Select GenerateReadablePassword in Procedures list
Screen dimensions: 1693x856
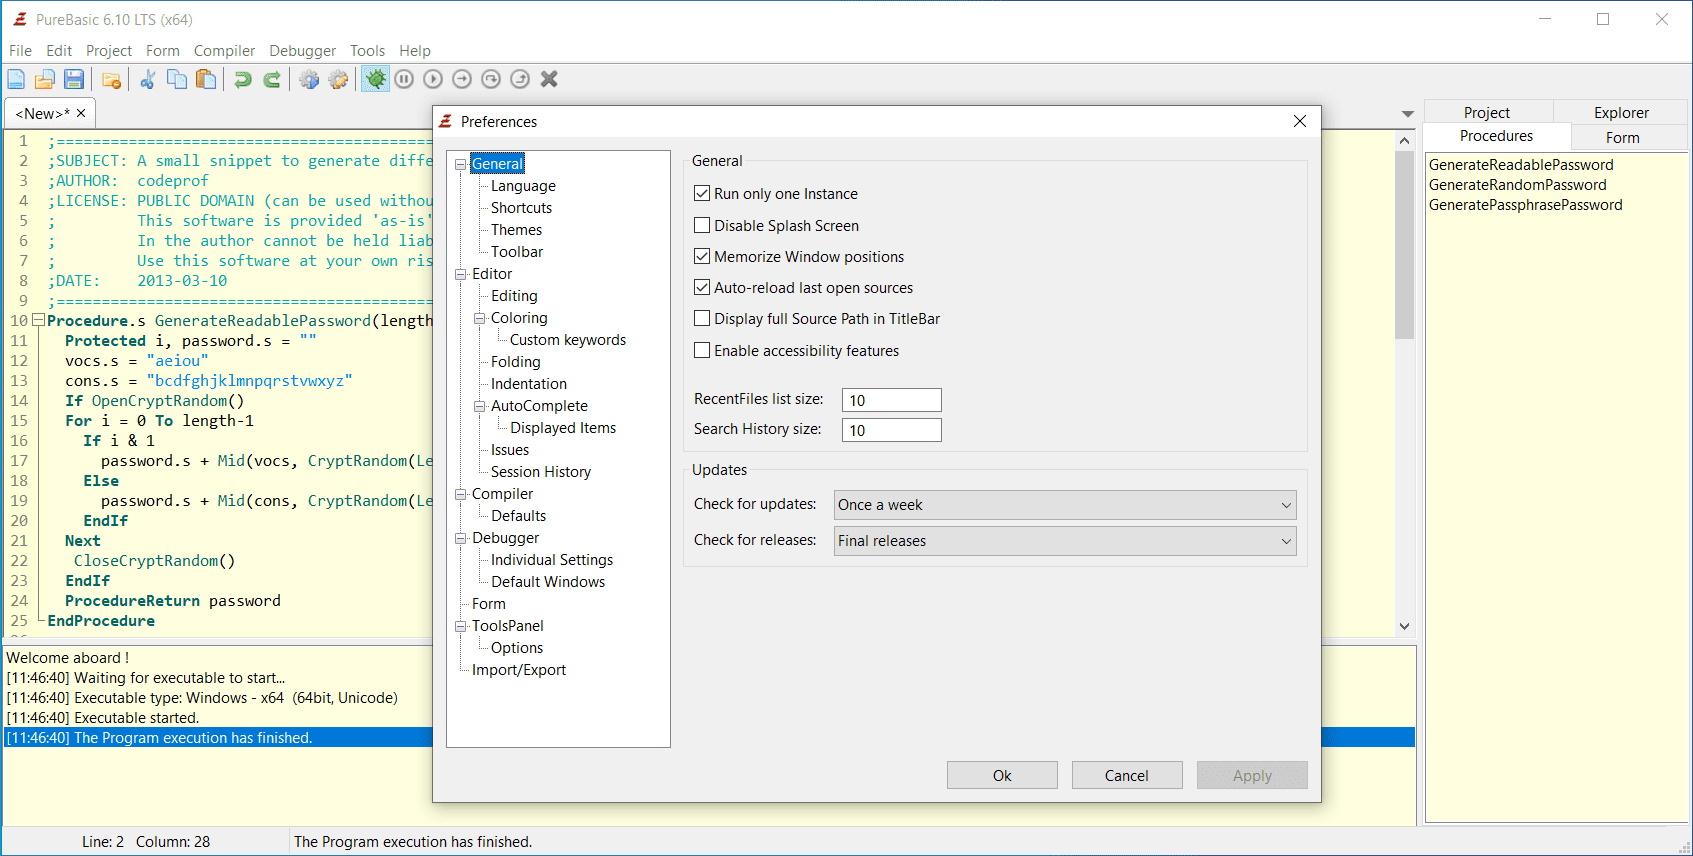coord(1521,165)
